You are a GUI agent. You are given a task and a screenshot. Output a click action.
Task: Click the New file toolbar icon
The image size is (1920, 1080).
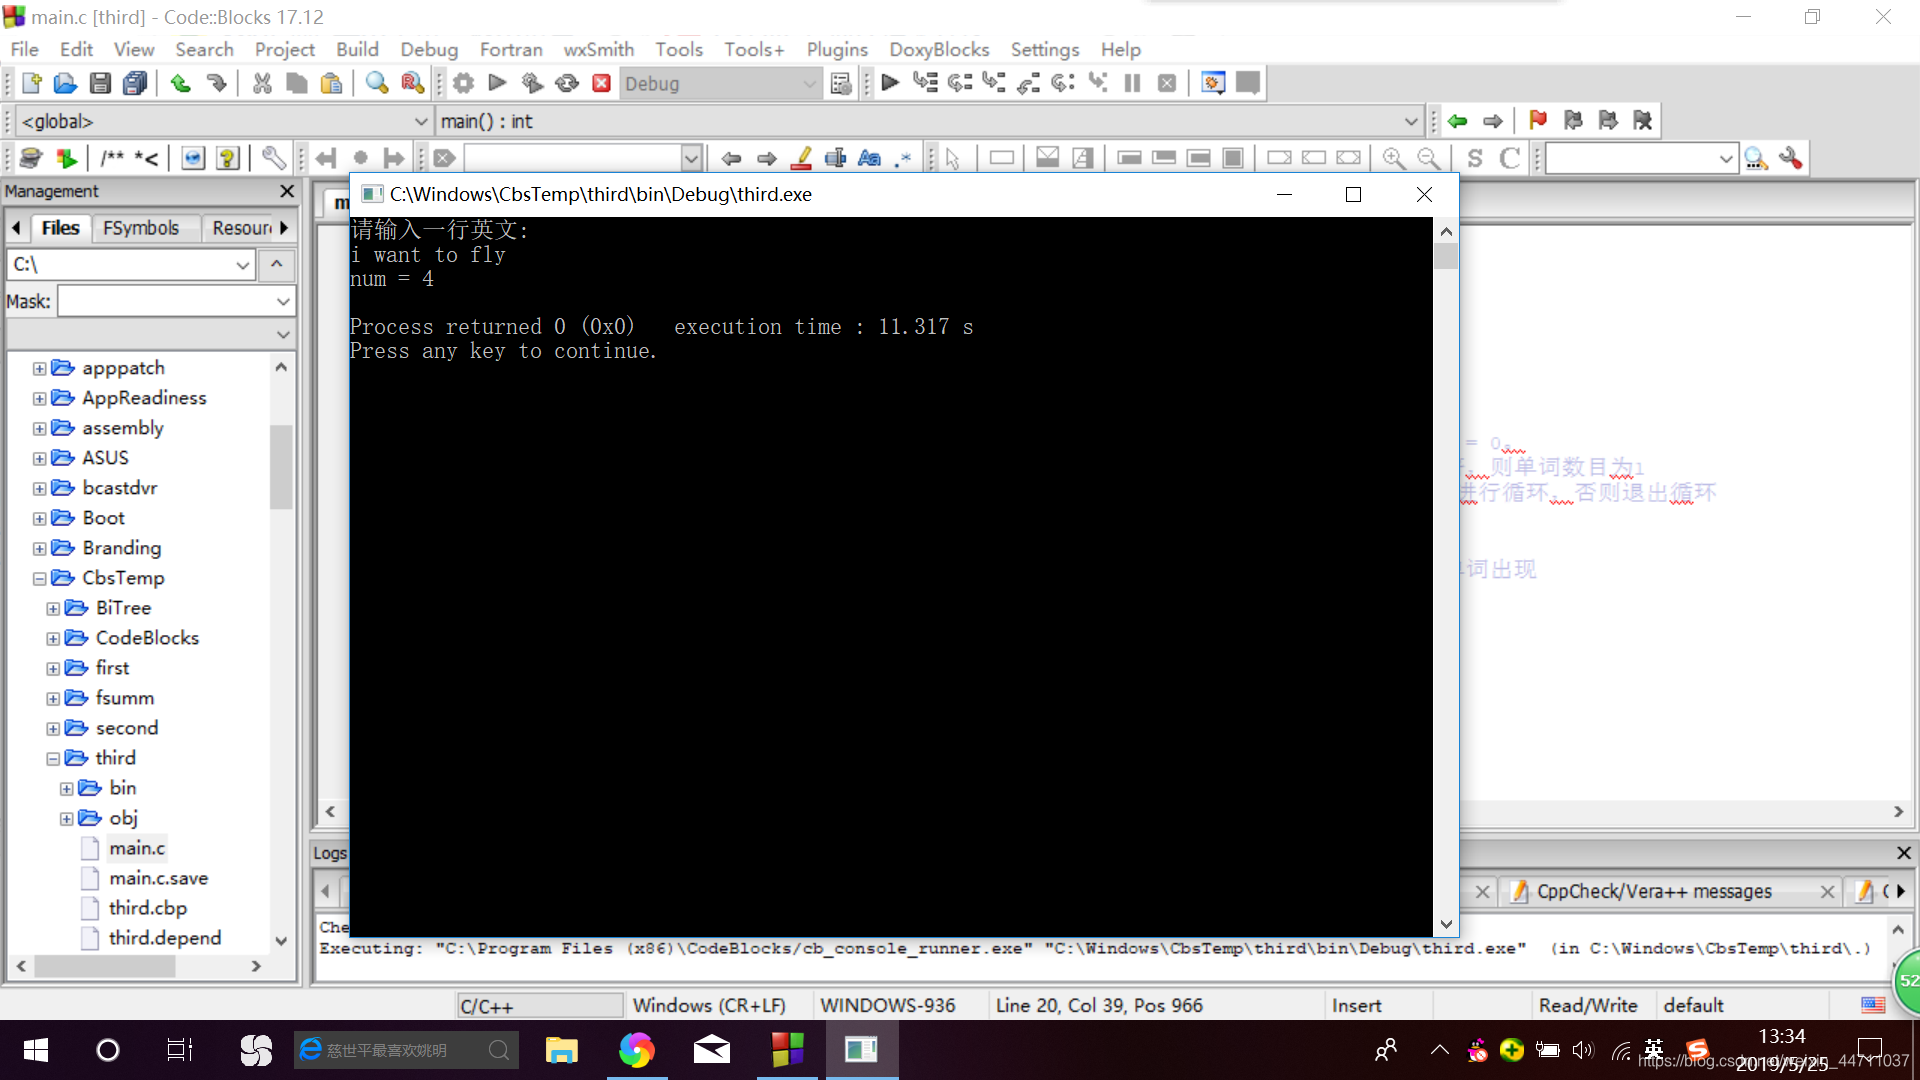tap(31, 83)
